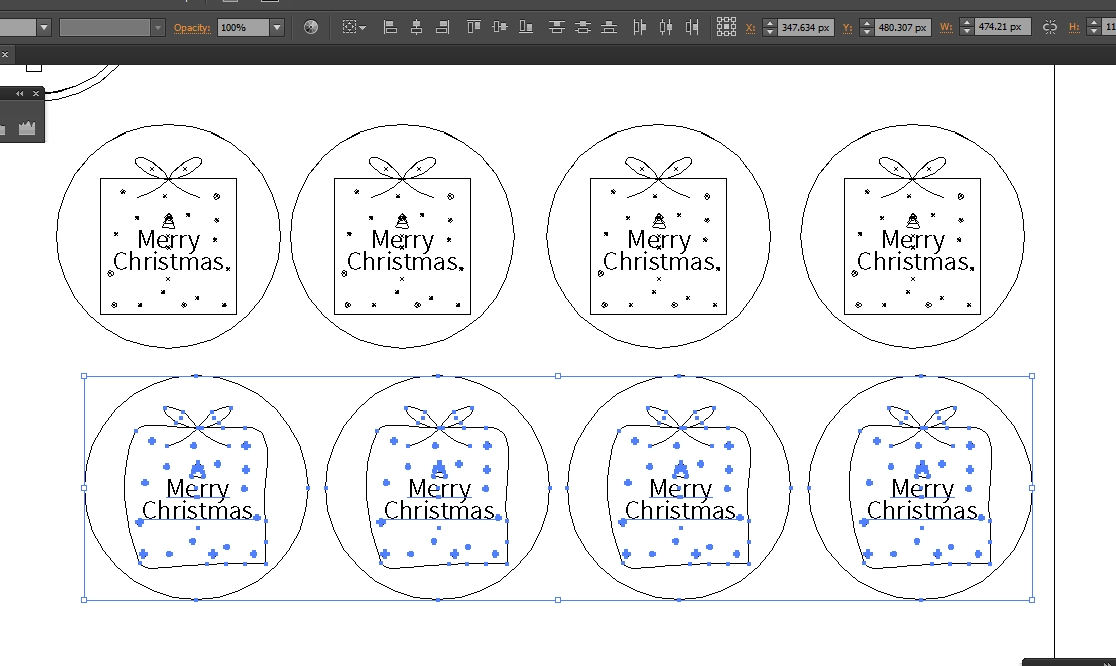Image resolution: width=1116 pixels, height=666 pixels.
Task: Apply Vertical Align Top
Action: pyautogui.click(x=473, y=28)
